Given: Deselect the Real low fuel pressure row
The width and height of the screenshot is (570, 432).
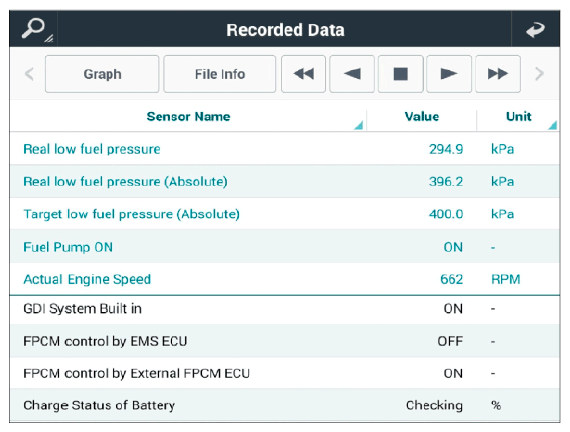Looking at the screenshot, I should coord(285,149).
